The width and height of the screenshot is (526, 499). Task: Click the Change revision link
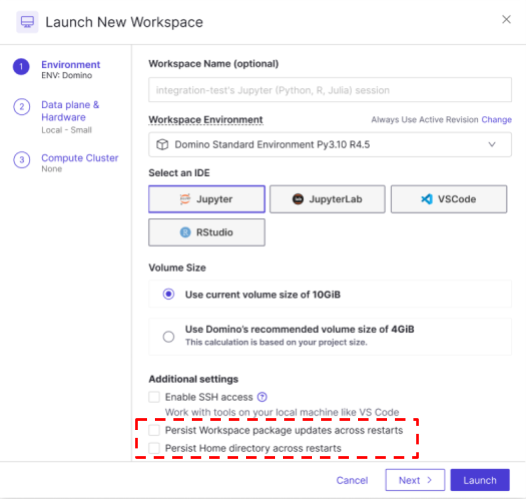(x=496, y=120)
